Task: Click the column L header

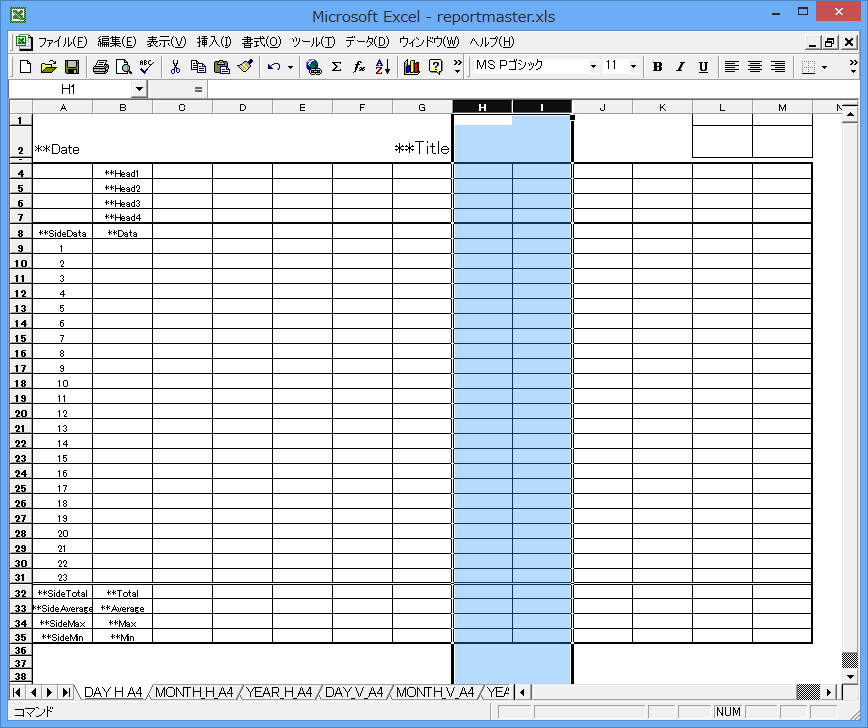Action: (x=722, y=107)
